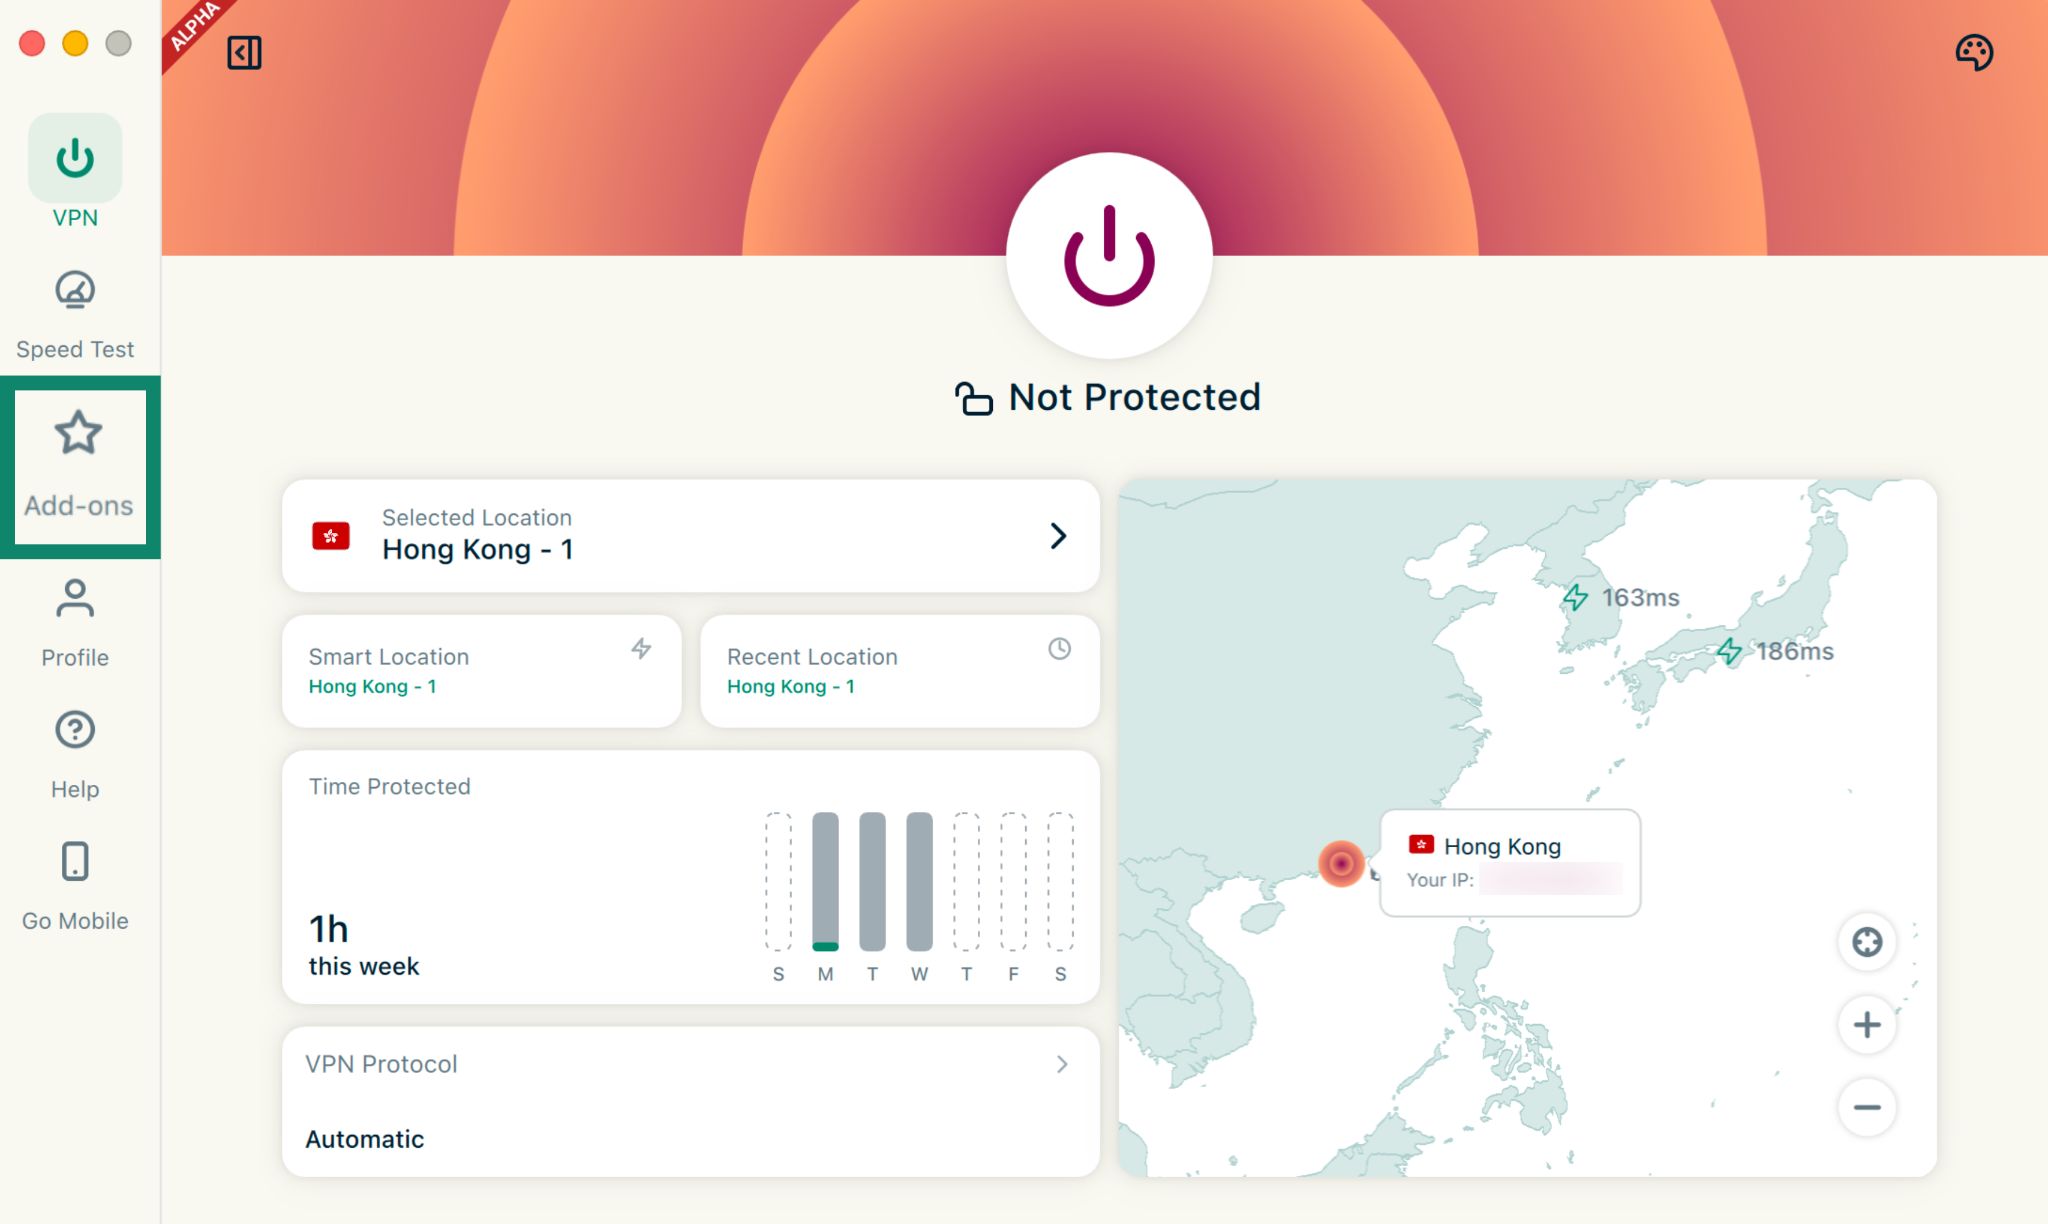The image size is (2048, 1224).
Task: Recenter map with the locate button
Action: (1866, 941)
